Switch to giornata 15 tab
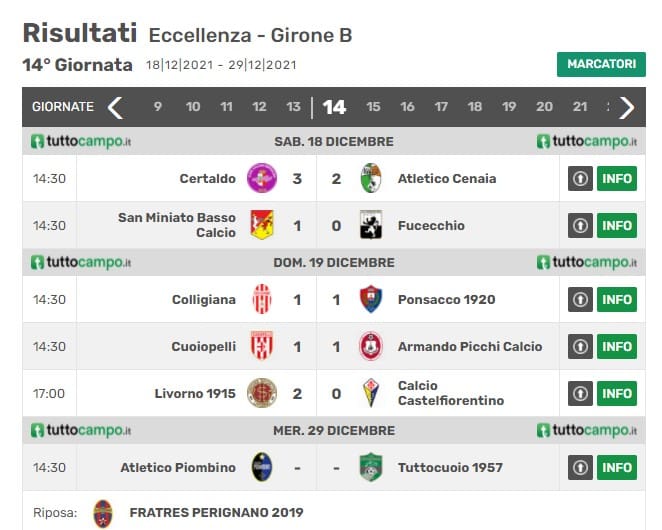662x530 pixels. tap(373, 107)
